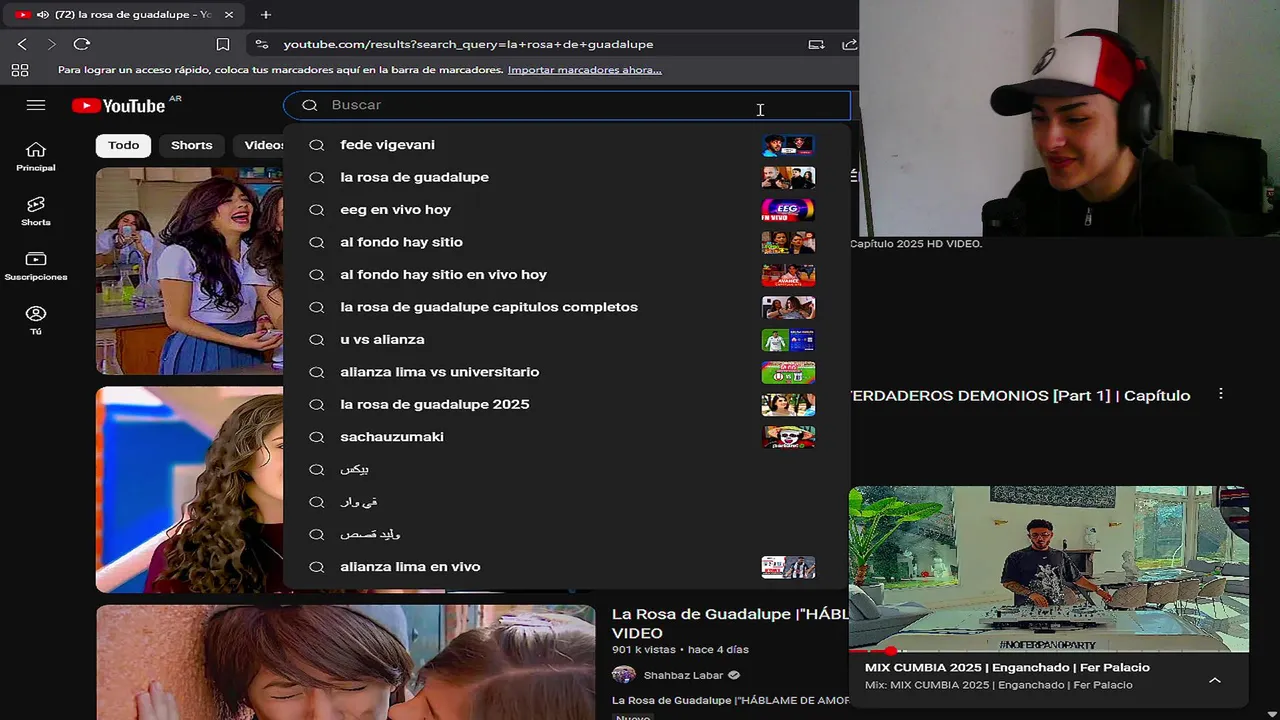Open the HÁBLAME video title link
The image size is (1280, 720).
(729, 623)
